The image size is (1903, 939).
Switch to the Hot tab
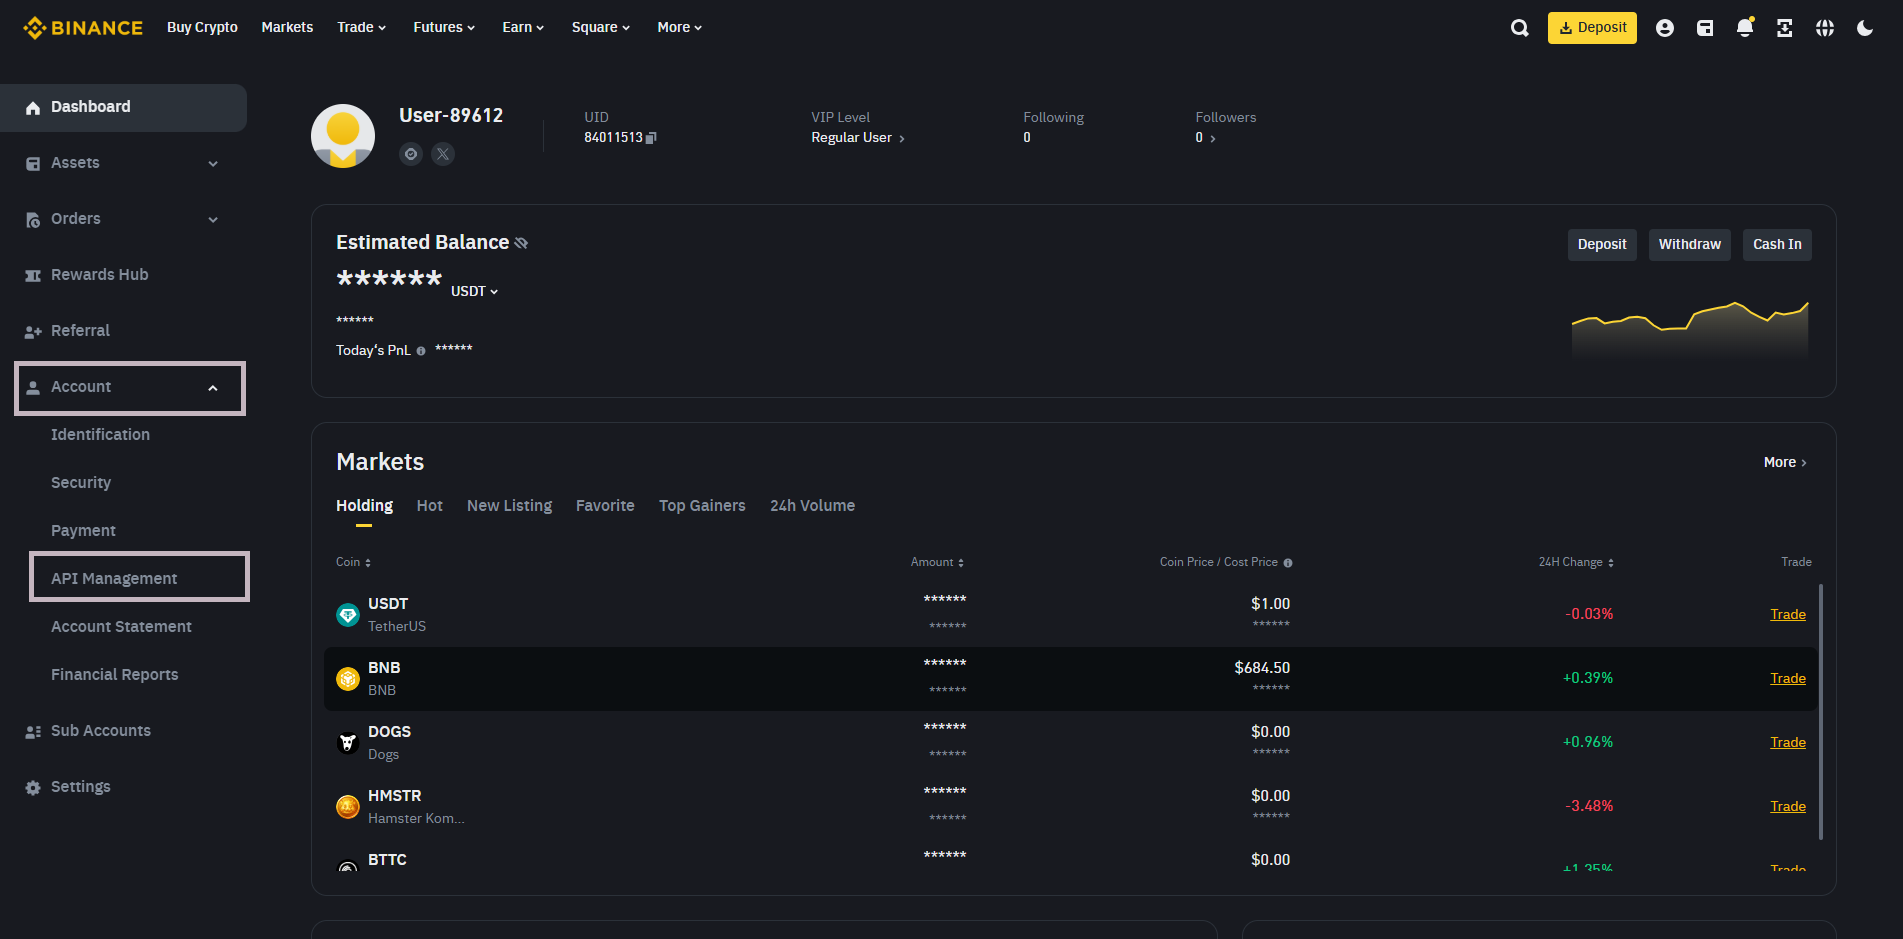click(430, 506)
